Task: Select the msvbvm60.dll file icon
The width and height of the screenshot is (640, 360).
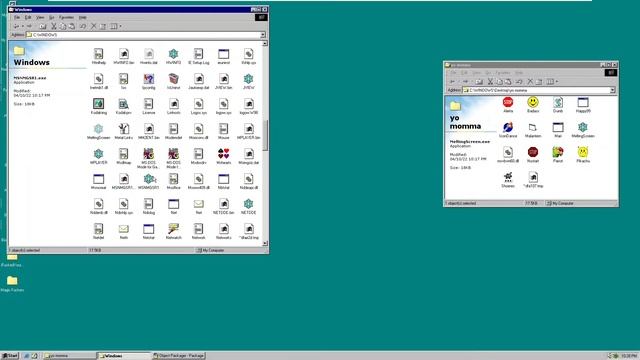Action: [x=508, y=152]
